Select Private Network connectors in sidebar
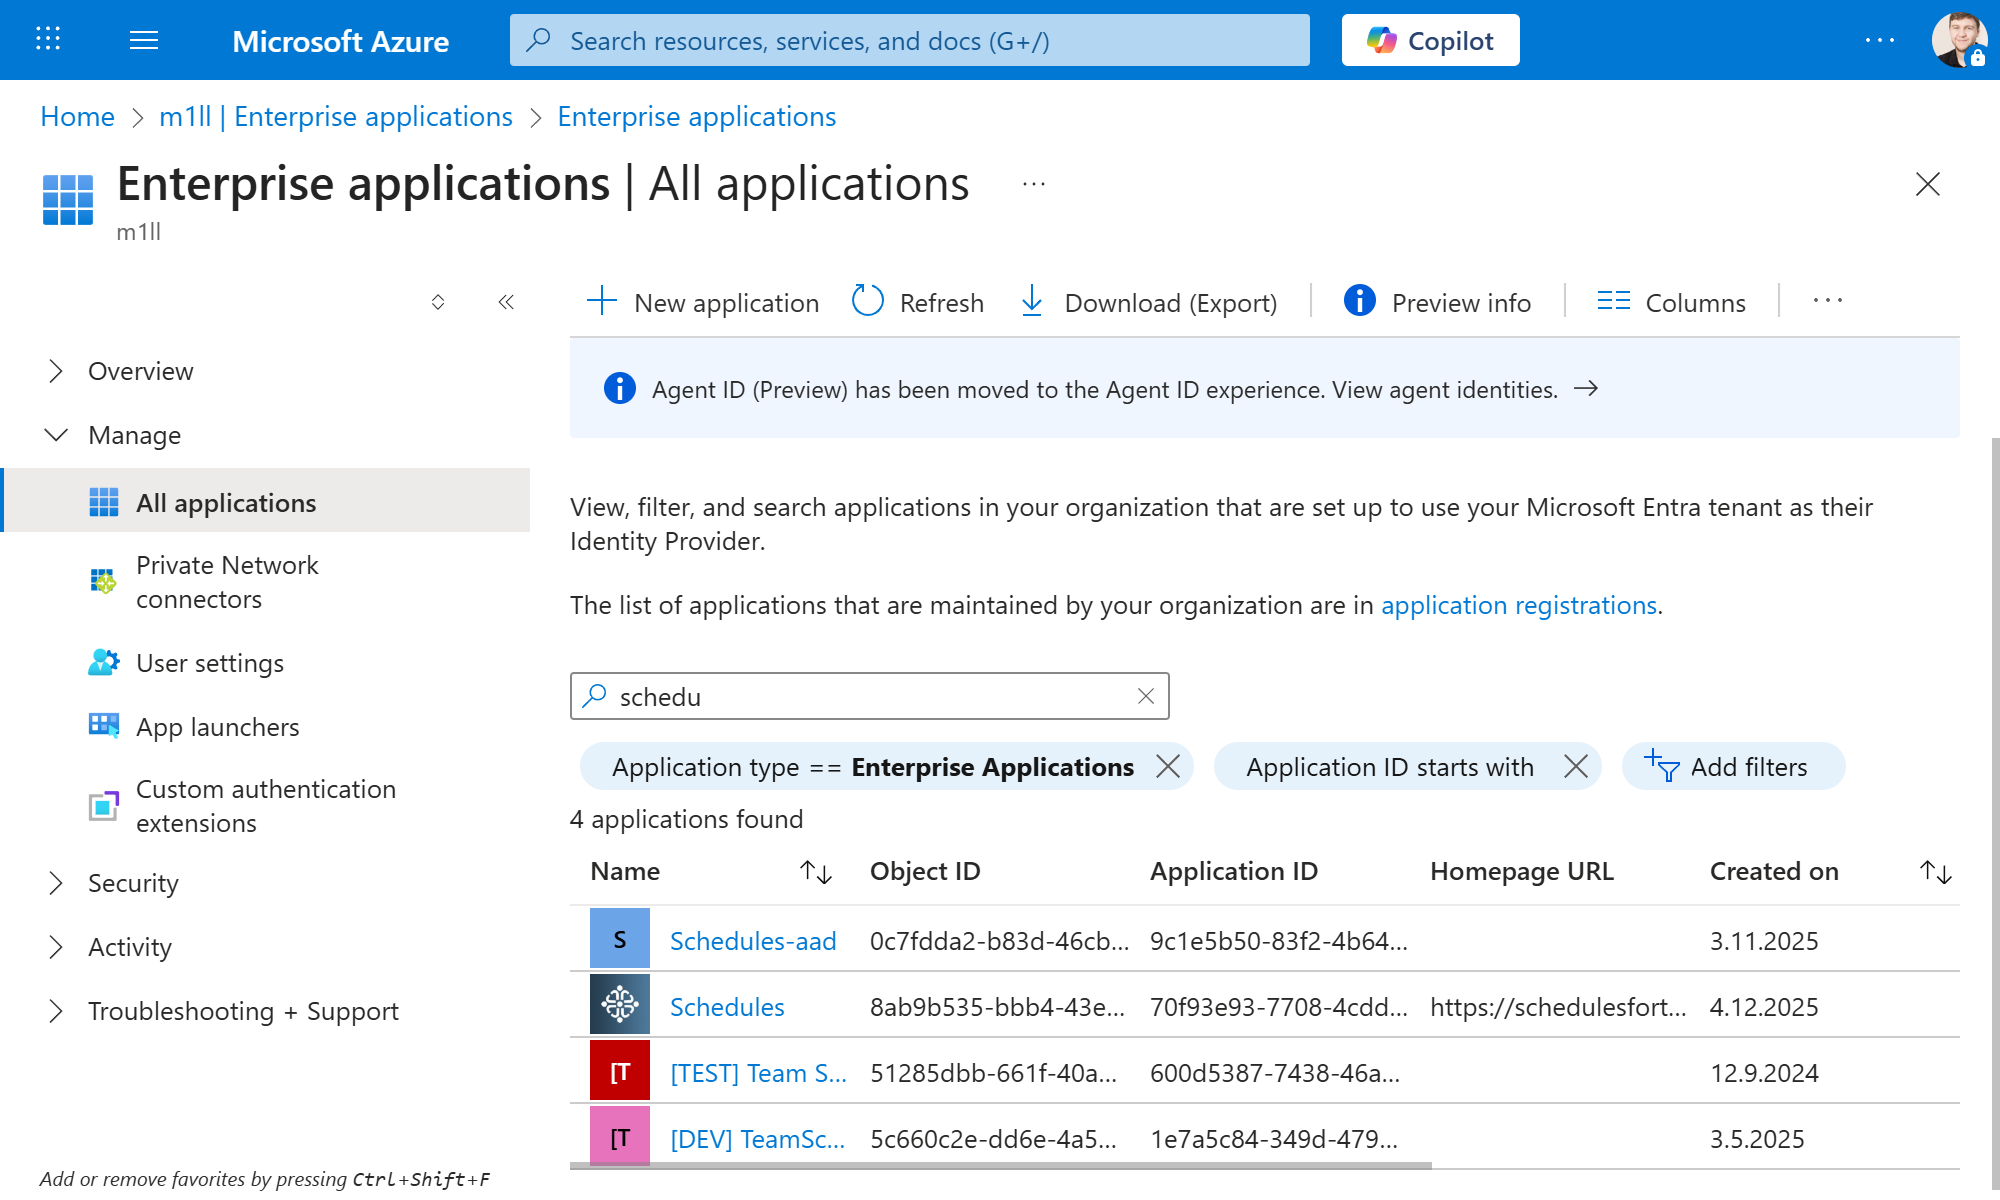Image resolution: width=2000 pixels, height=1200 pixels. pyautogui.click(x=227, y=582)
